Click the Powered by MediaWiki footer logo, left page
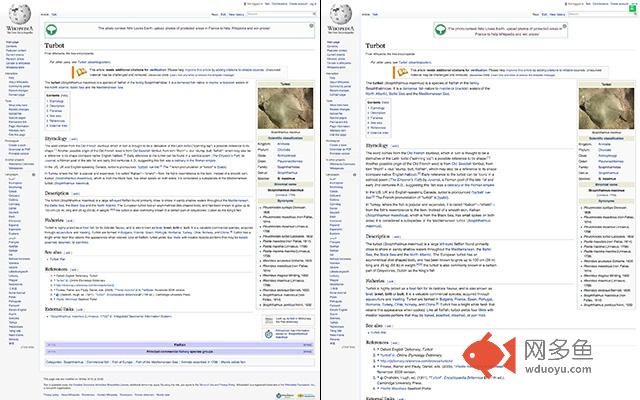Image resolution: width=640 pixels, height=400 pixels. click(x=306, y=396)
